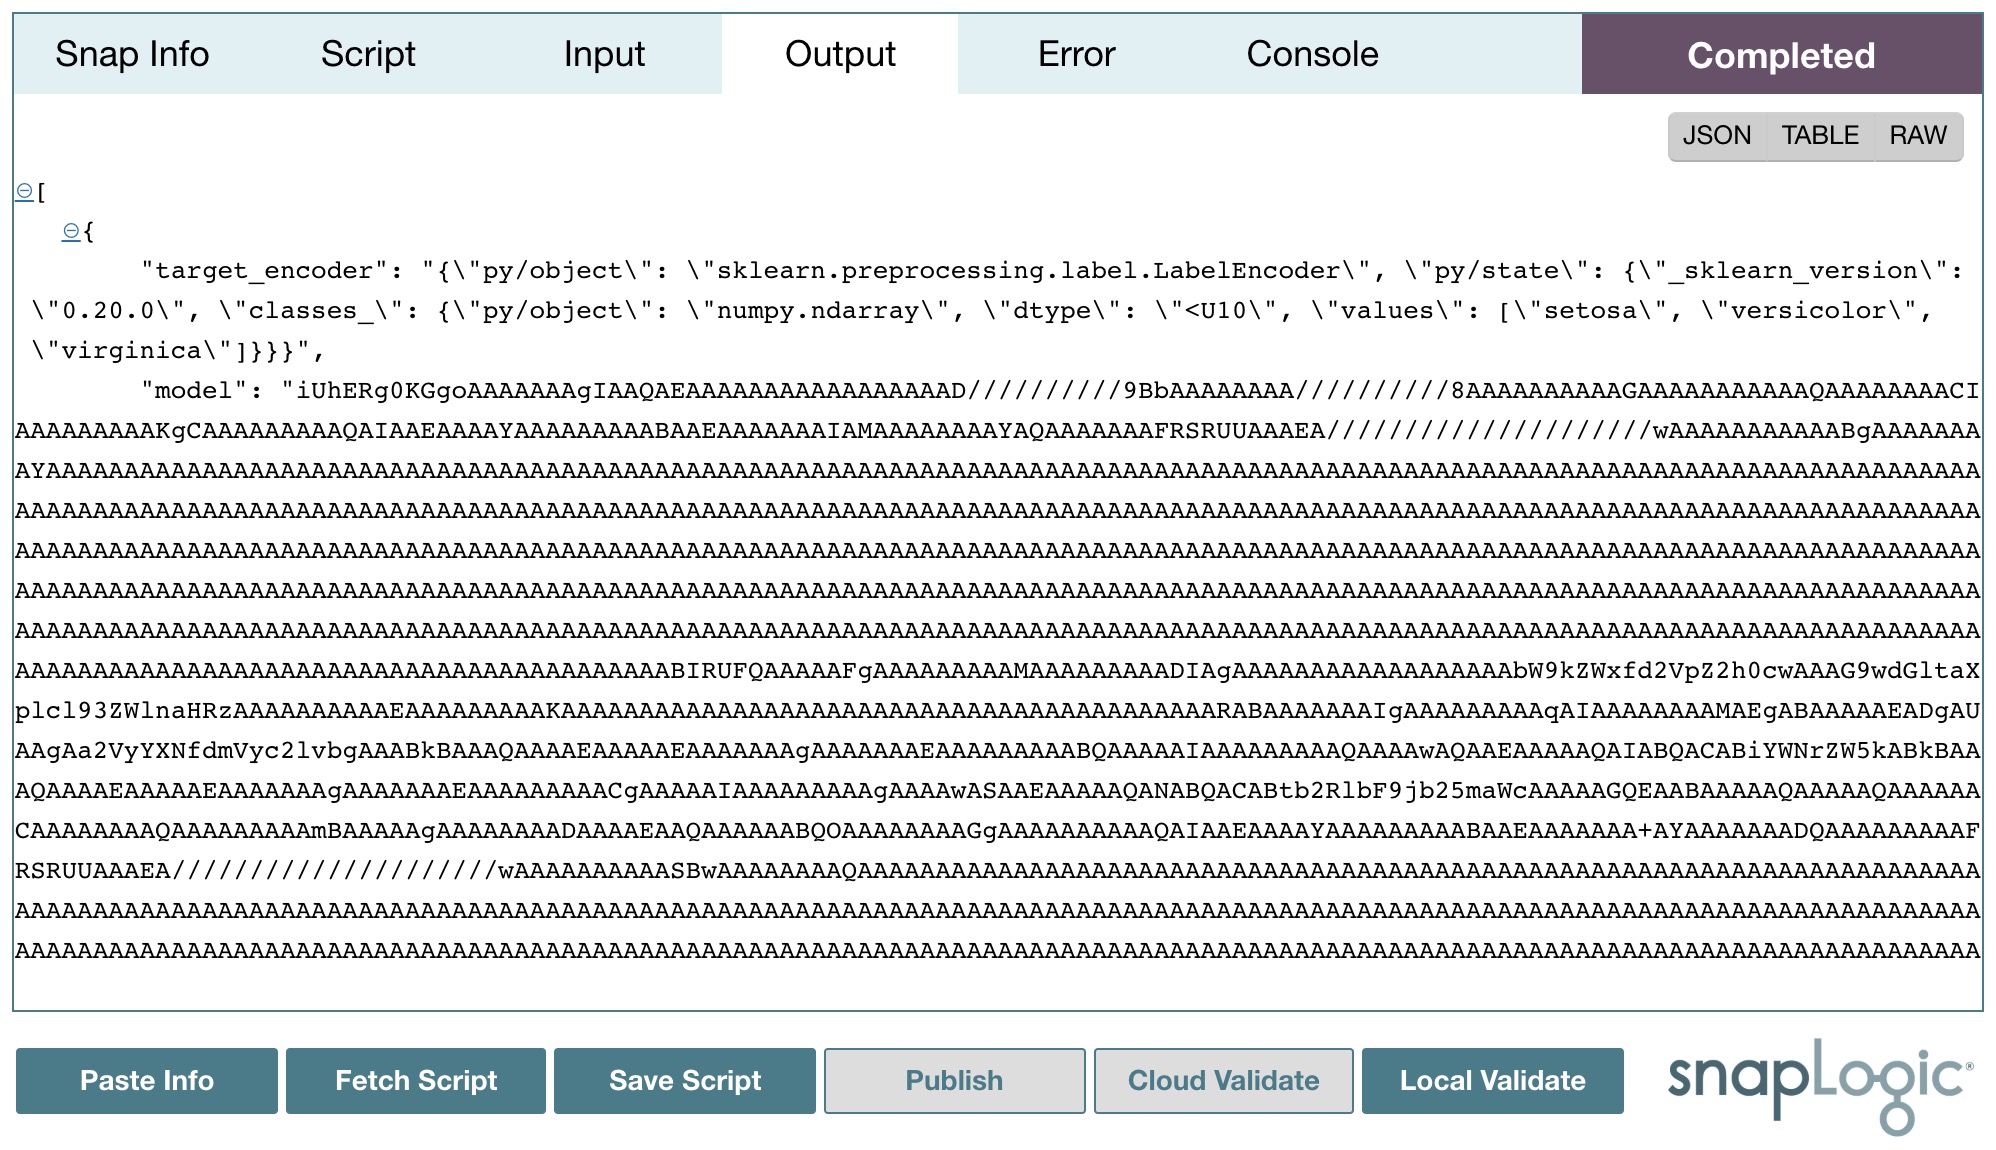The image size is (1996, 1150).
Task: Select the JSON view mode
Action: pos(1716,135)
